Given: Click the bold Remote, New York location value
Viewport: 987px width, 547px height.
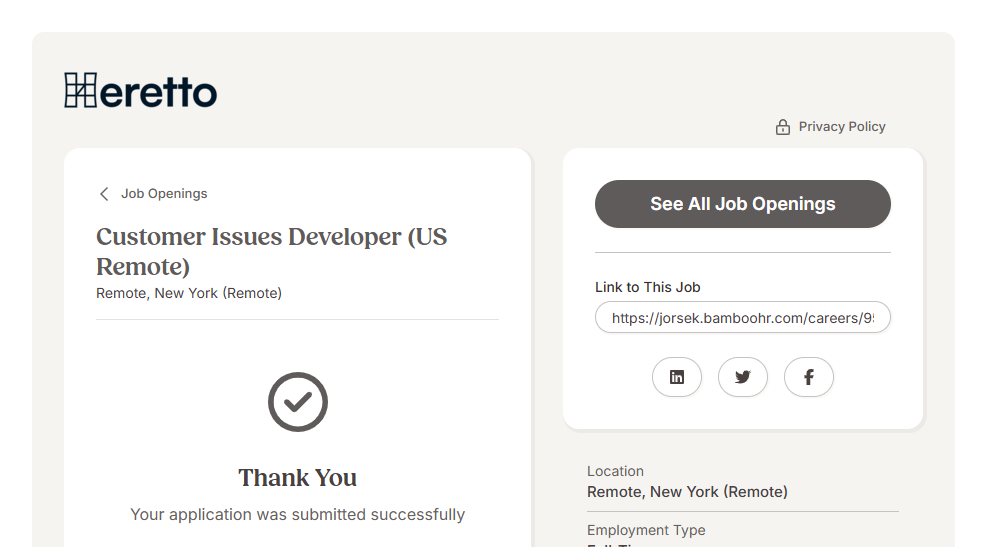Looking at the screenshot, I should click(x=687, y=492).
